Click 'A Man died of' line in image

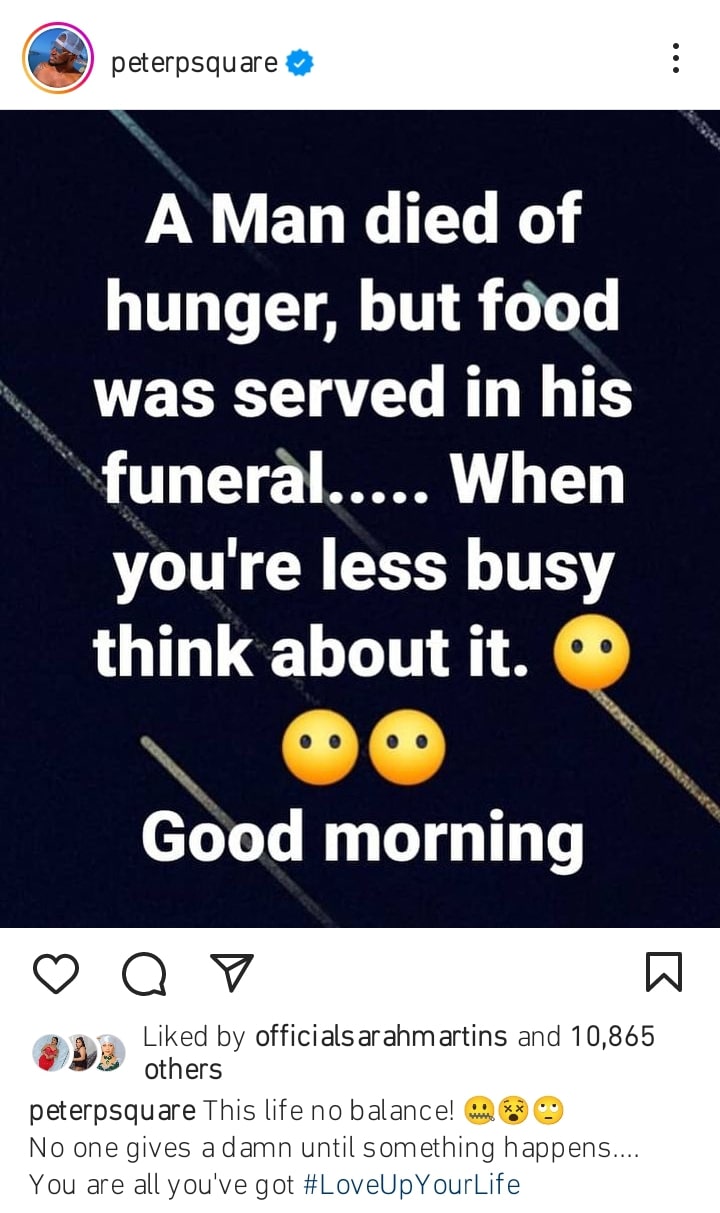coord(363,218)
